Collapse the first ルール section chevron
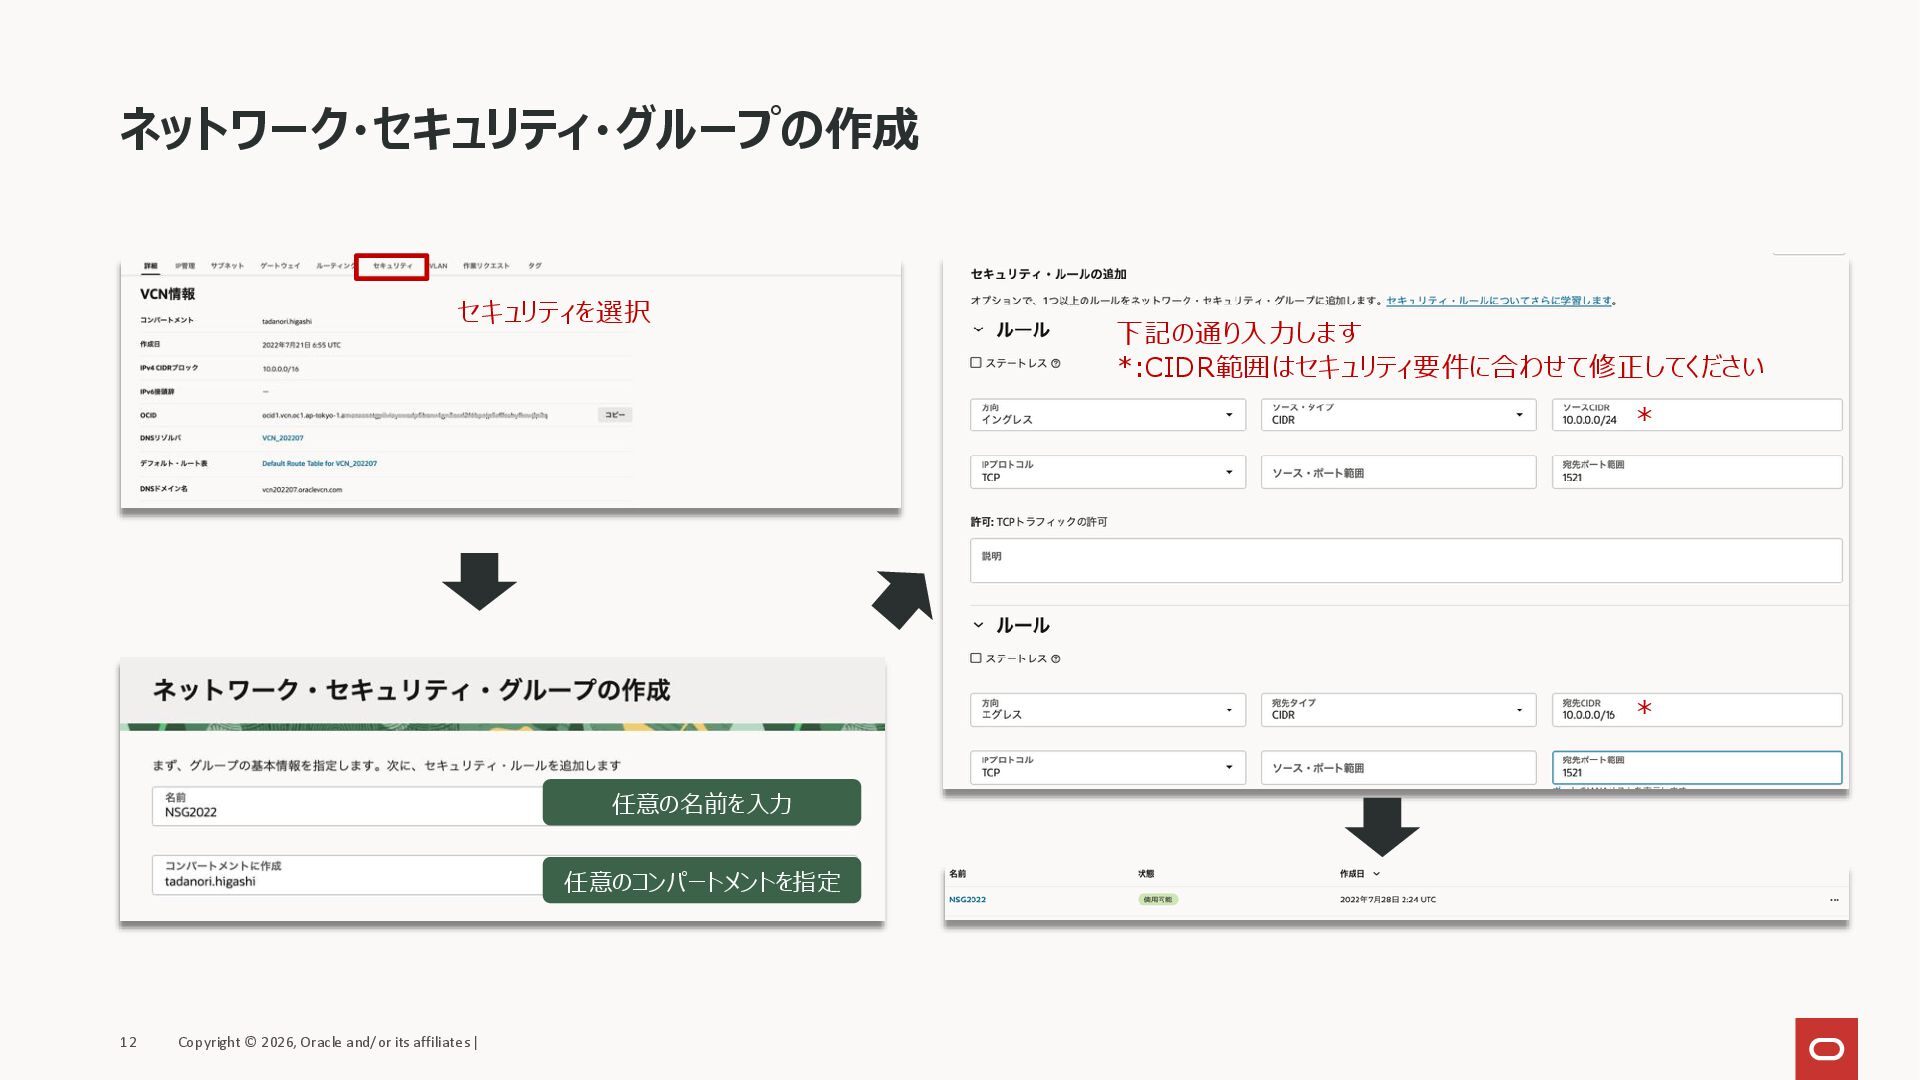 tap(978, 329)
